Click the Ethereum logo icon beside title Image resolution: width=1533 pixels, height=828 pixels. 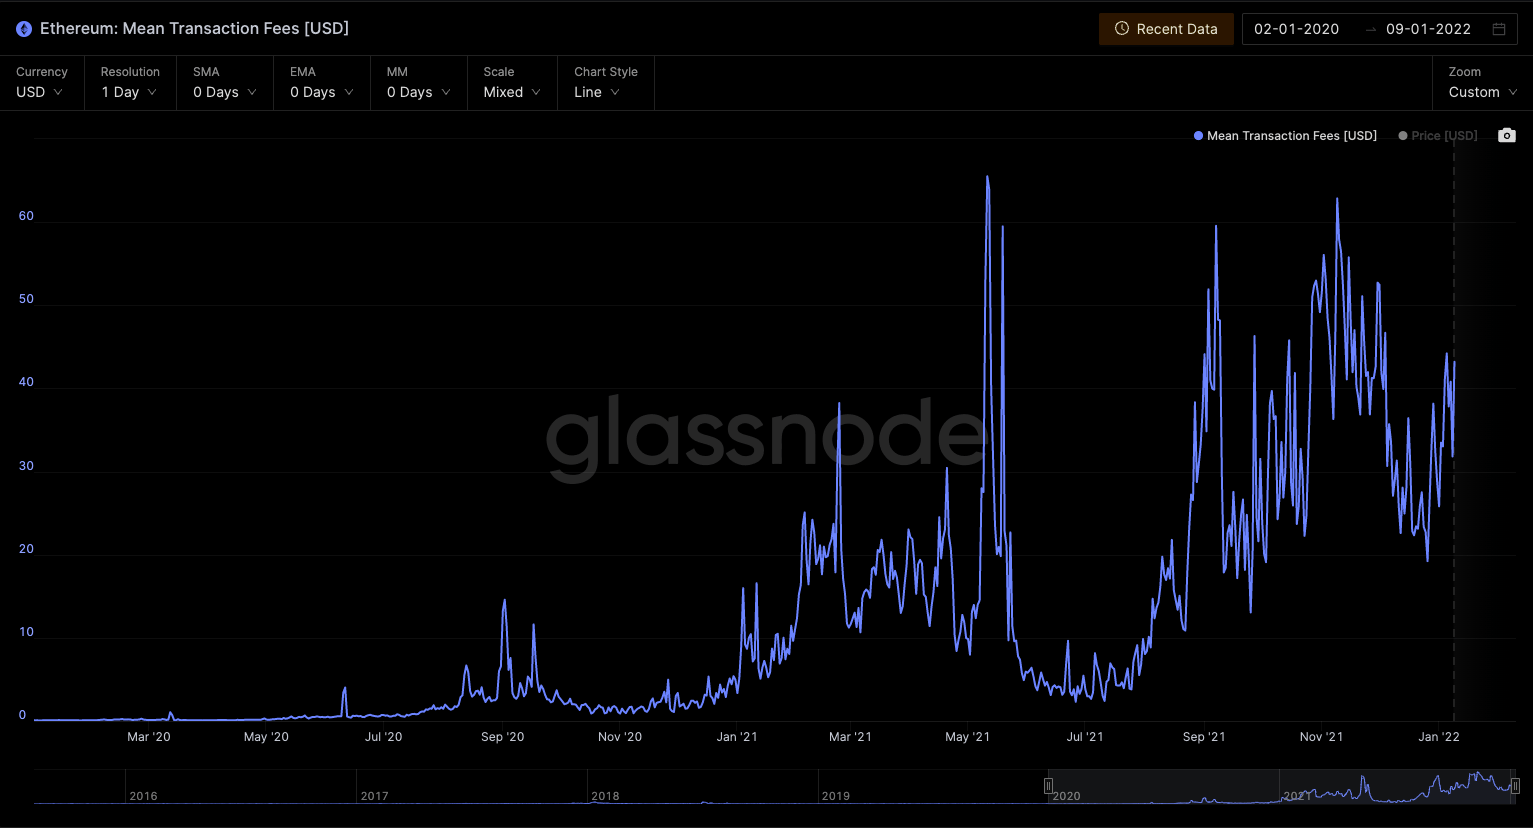point(24,29)
